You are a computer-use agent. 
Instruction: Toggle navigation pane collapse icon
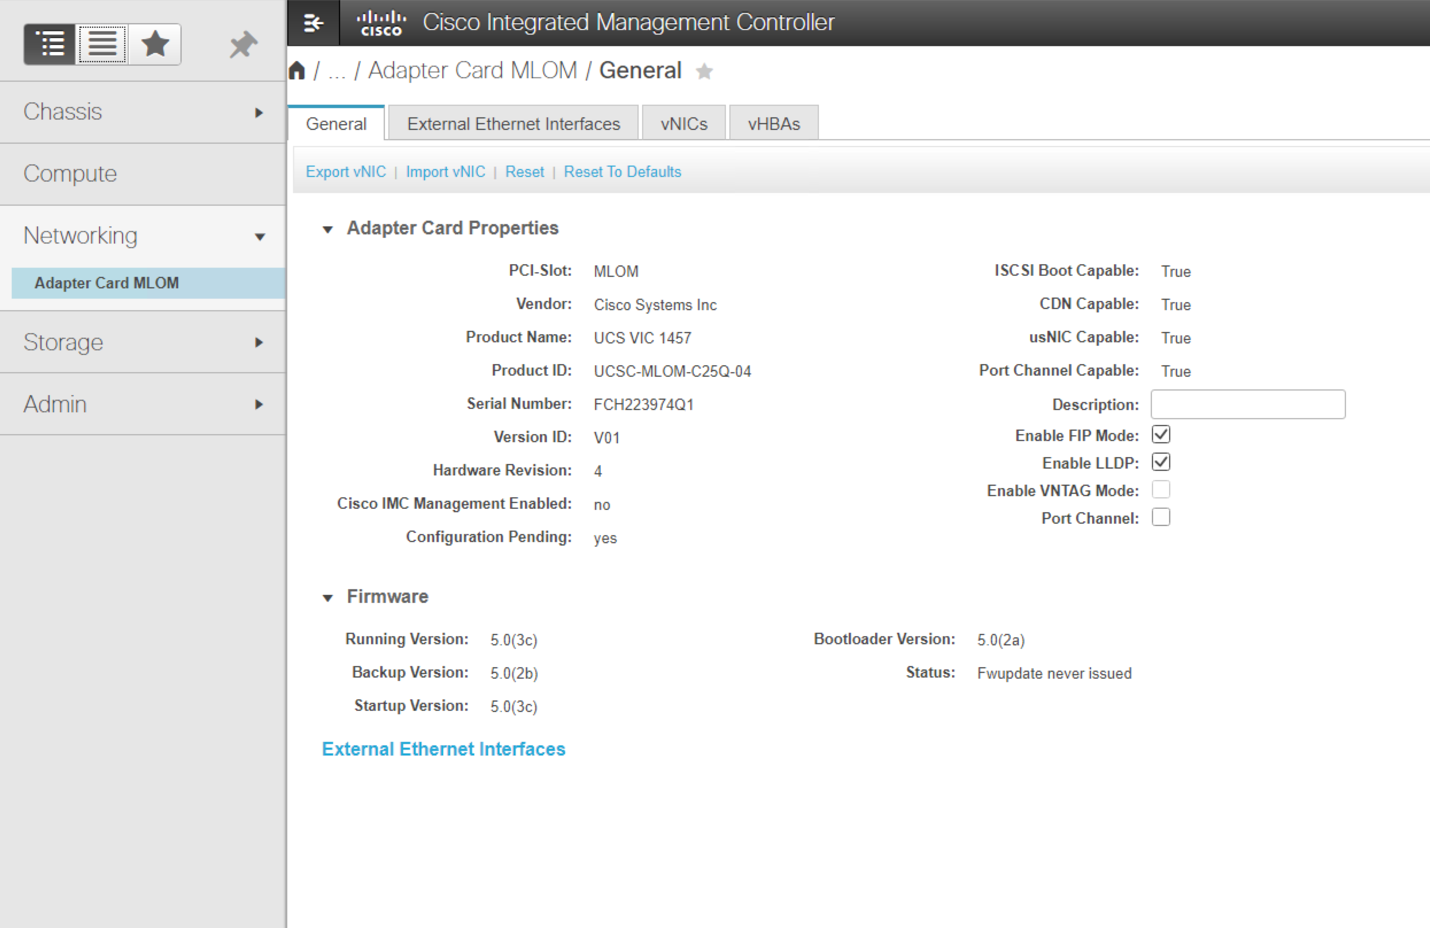[313, 22]
